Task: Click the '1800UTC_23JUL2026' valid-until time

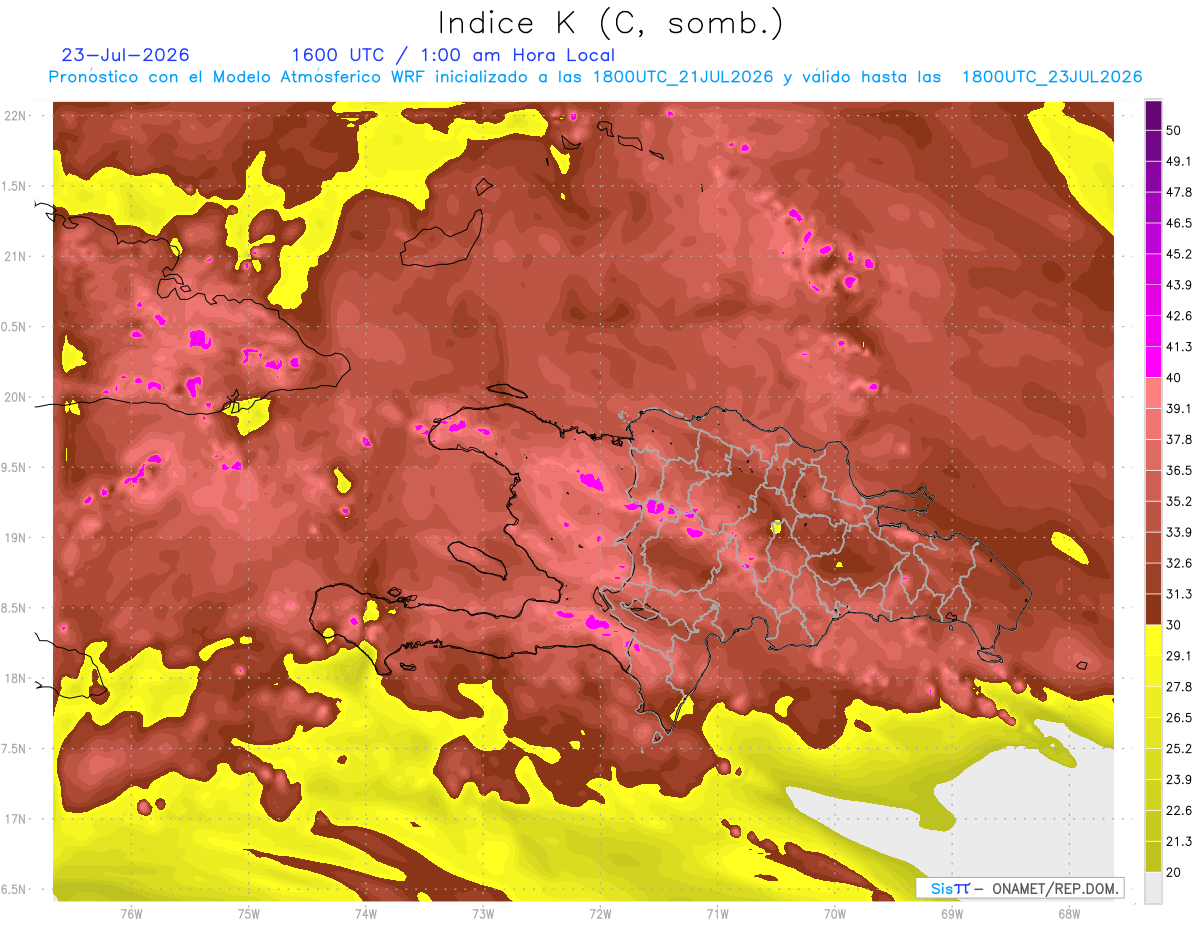Action: coord(1052,77)
